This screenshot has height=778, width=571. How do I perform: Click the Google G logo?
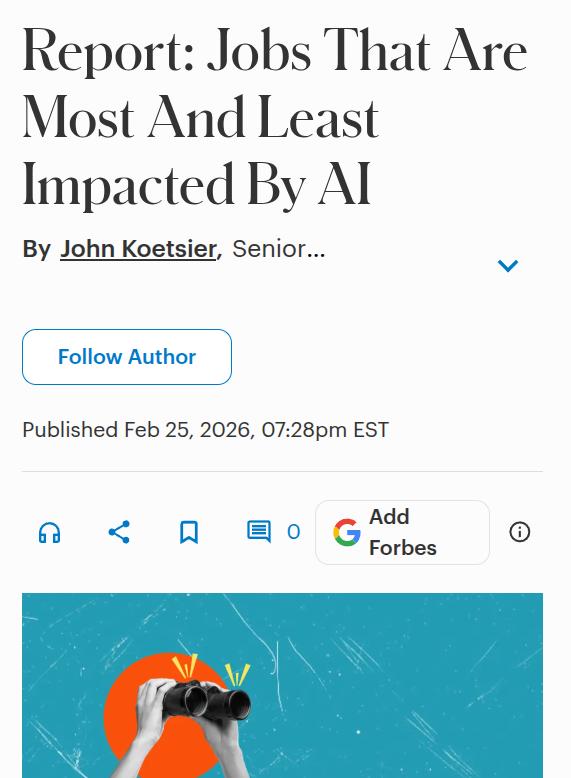pyautogui.click(x=347, y=532)
